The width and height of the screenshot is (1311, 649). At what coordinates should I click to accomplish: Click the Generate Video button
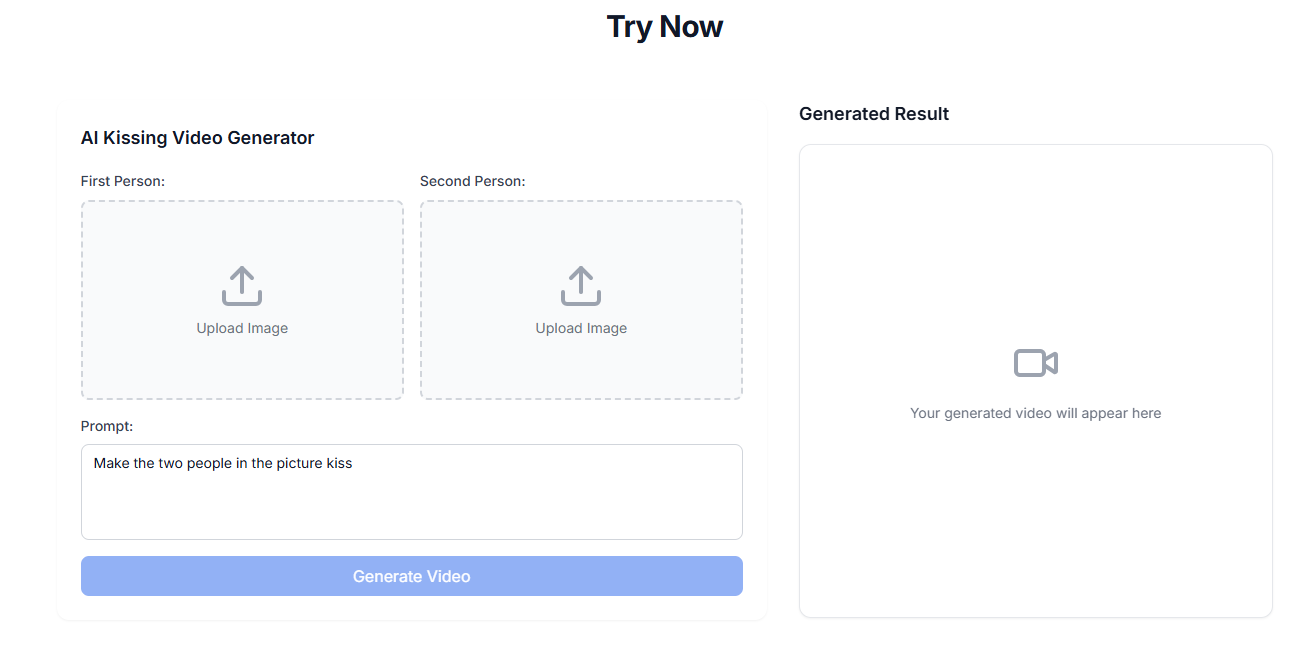(412, 576)
